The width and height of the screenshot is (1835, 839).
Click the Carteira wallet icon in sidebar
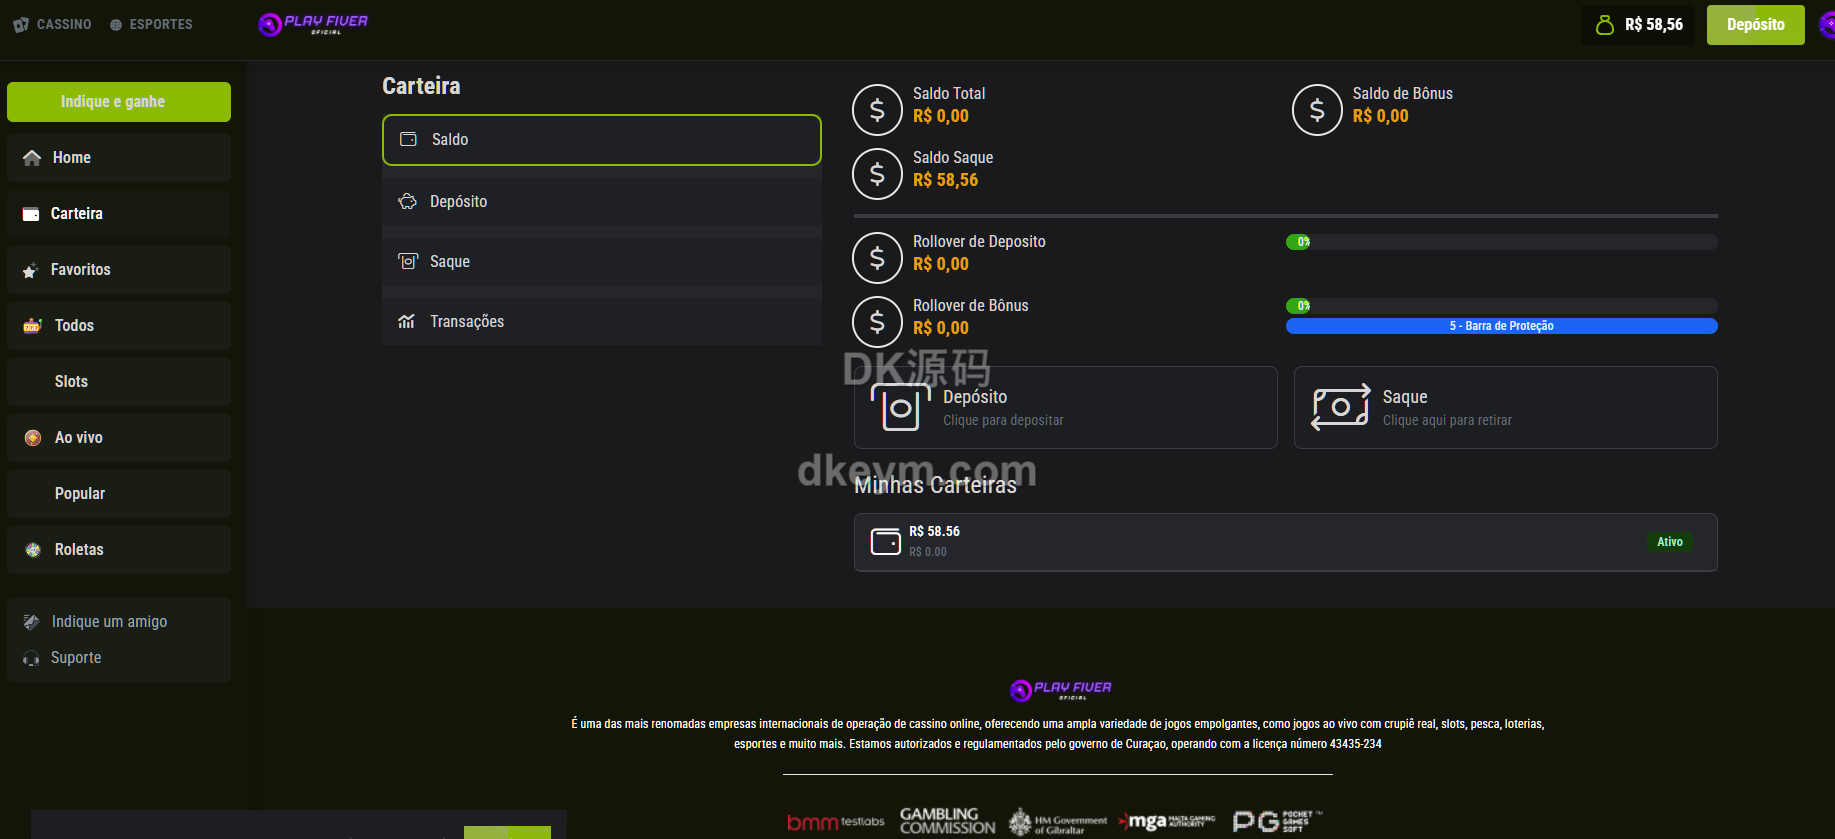point(31,214)
